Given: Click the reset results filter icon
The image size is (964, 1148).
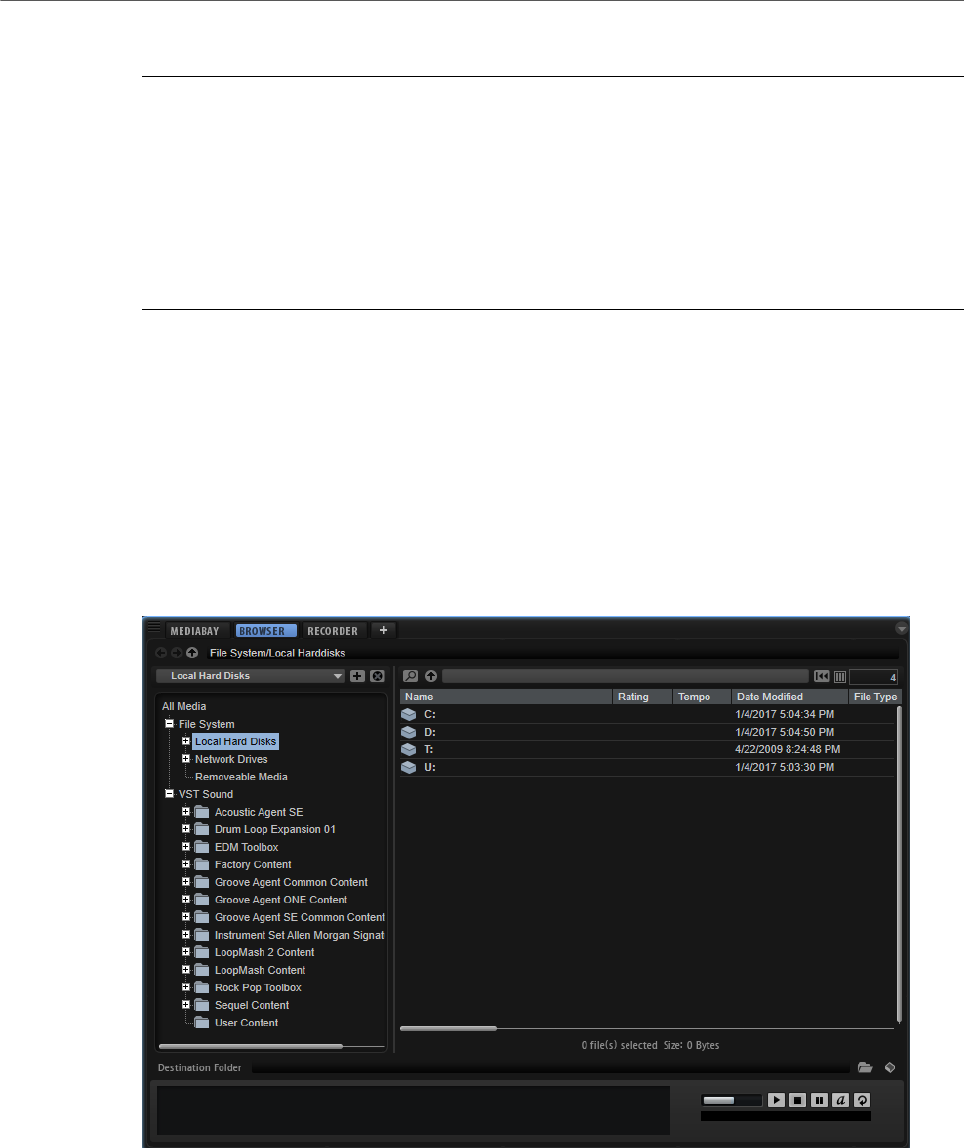Looking at the screenshot, I should [822, 676].
